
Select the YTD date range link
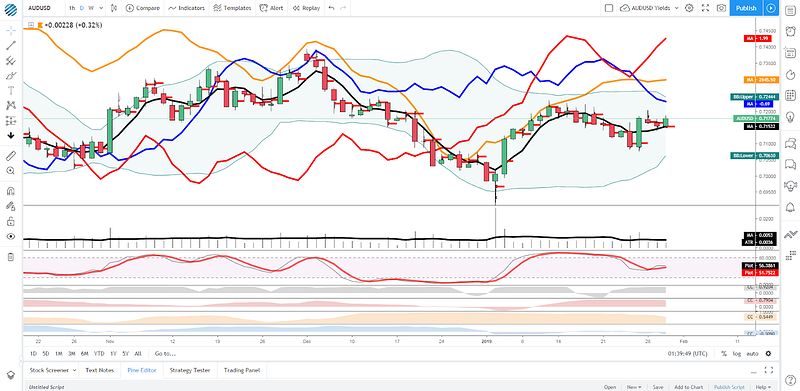(x=99, y=353)
